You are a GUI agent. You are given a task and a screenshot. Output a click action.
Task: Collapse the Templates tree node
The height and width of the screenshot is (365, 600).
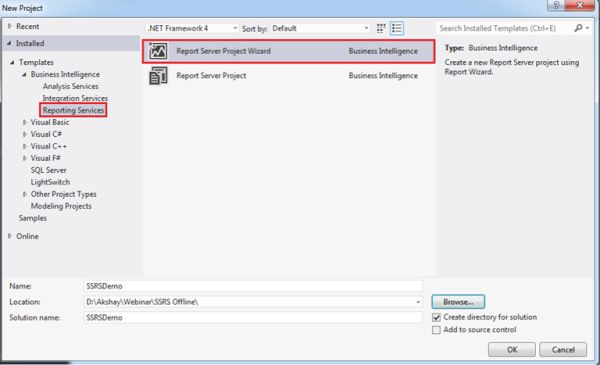pos(12,62)
